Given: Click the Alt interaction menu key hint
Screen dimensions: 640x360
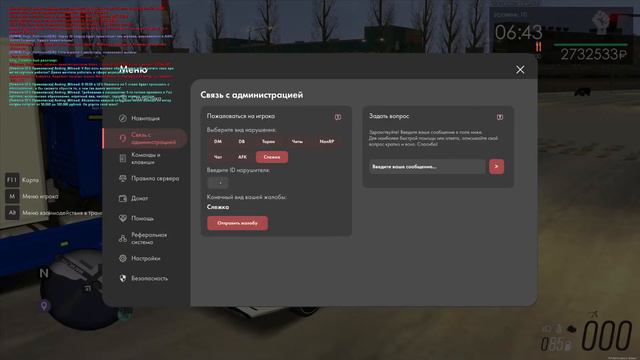Looking at the screenshot, I should (x=54, y=213).
